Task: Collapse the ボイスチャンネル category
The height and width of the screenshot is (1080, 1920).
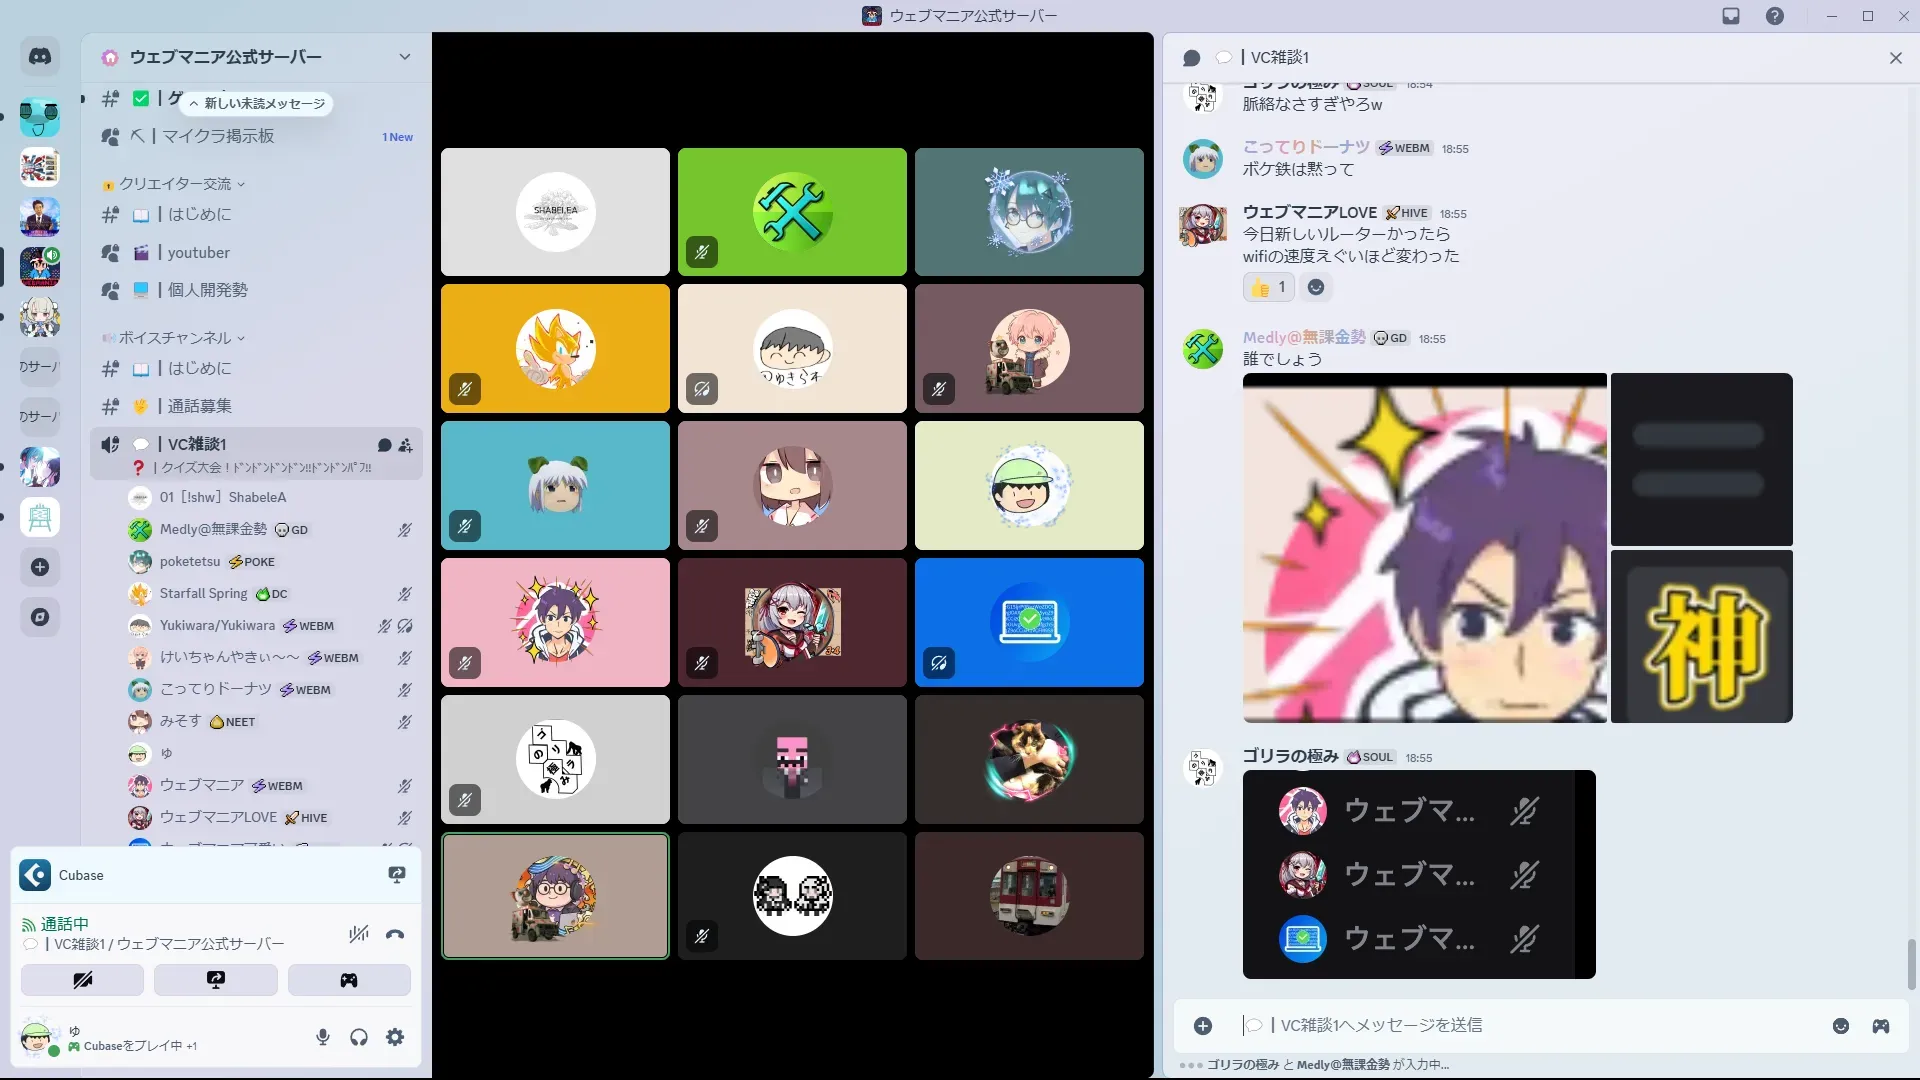Action: 176,338
